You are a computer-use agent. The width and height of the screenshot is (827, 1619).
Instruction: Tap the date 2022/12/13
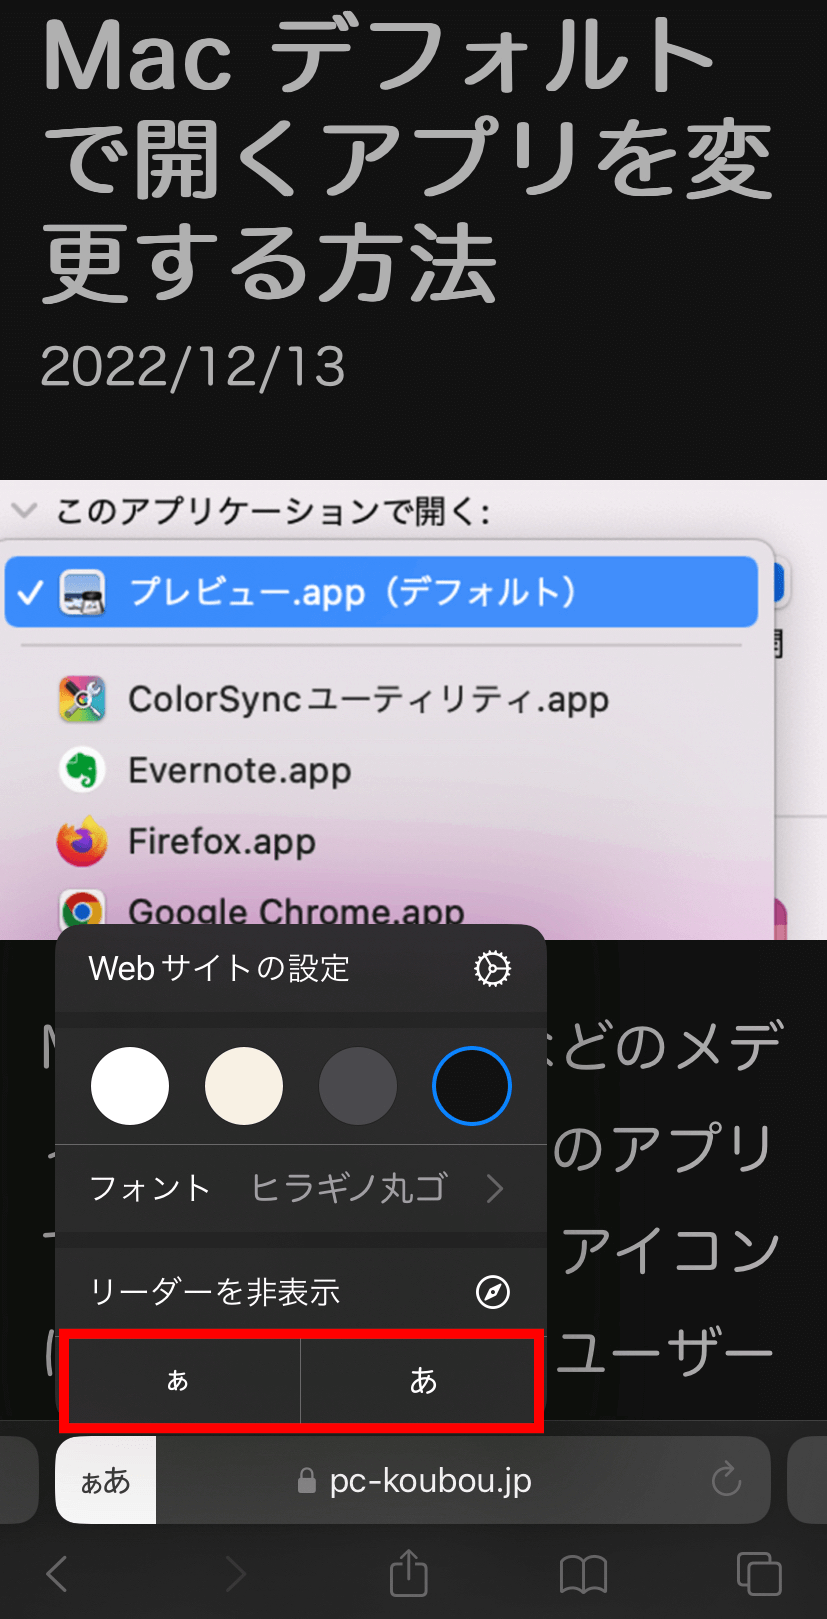(x=193, y=367)
